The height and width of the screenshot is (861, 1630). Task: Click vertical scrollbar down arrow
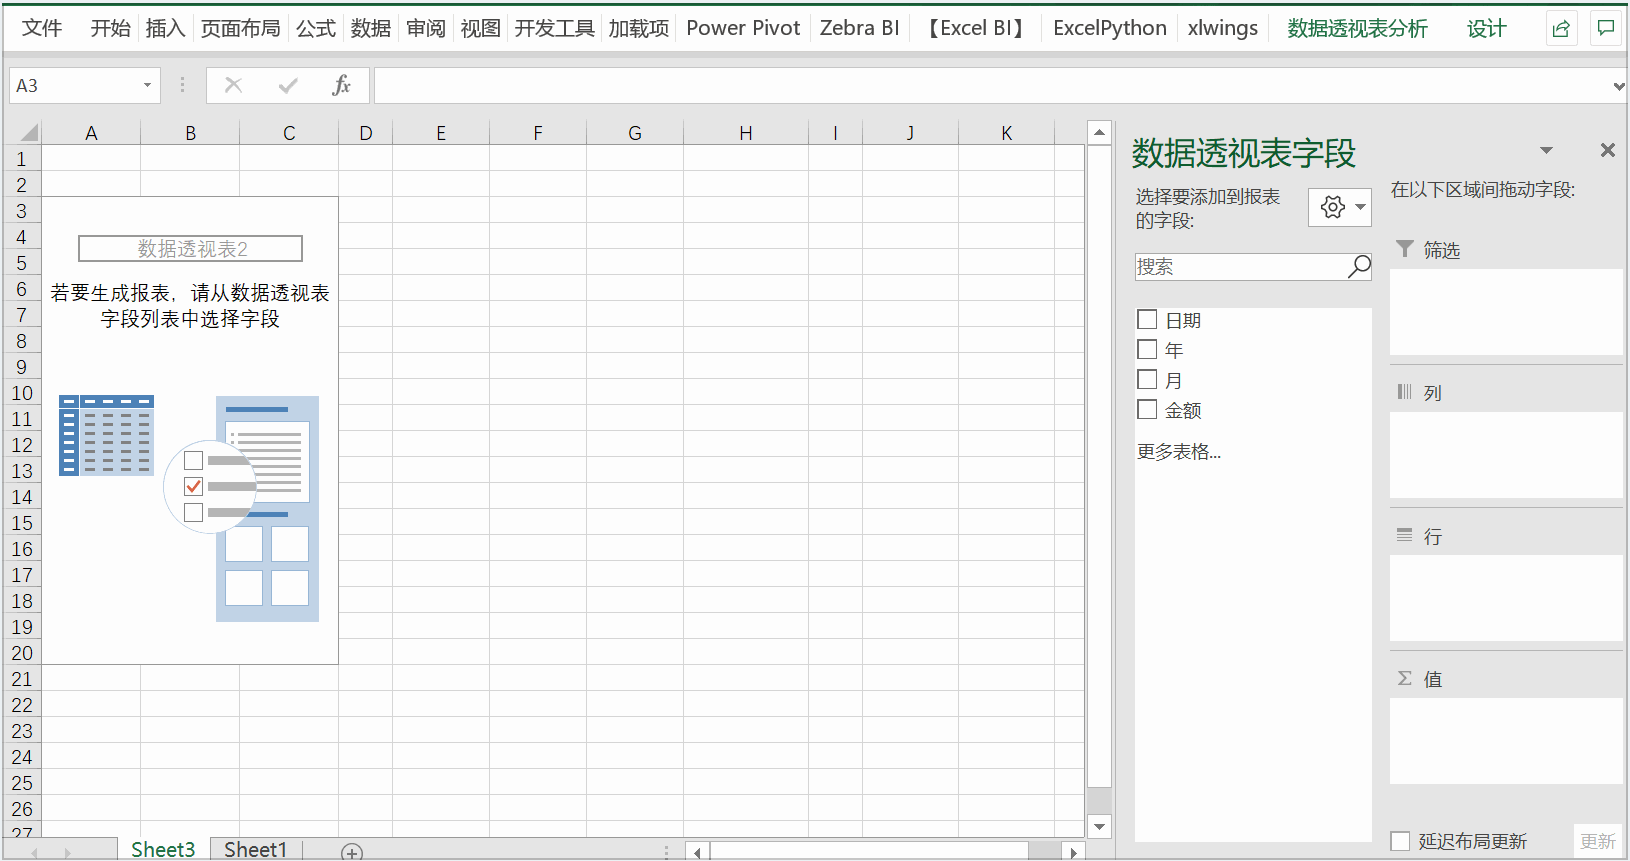pos(1099,826)
